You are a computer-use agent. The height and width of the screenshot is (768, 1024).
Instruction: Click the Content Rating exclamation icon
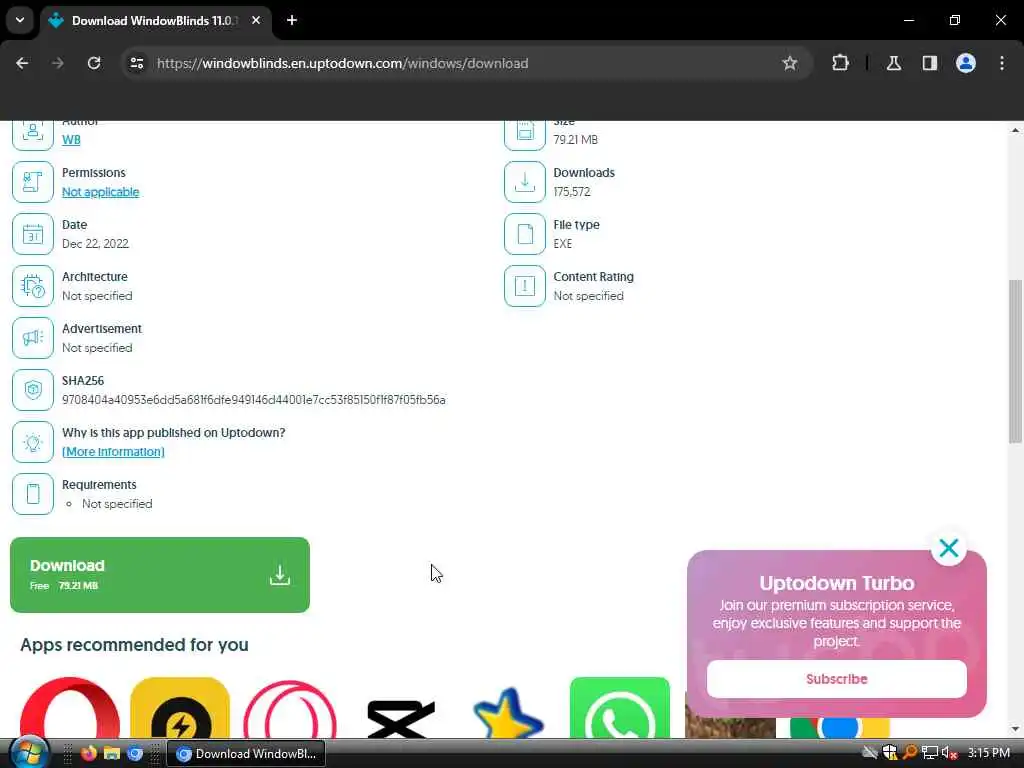[524, 286]
